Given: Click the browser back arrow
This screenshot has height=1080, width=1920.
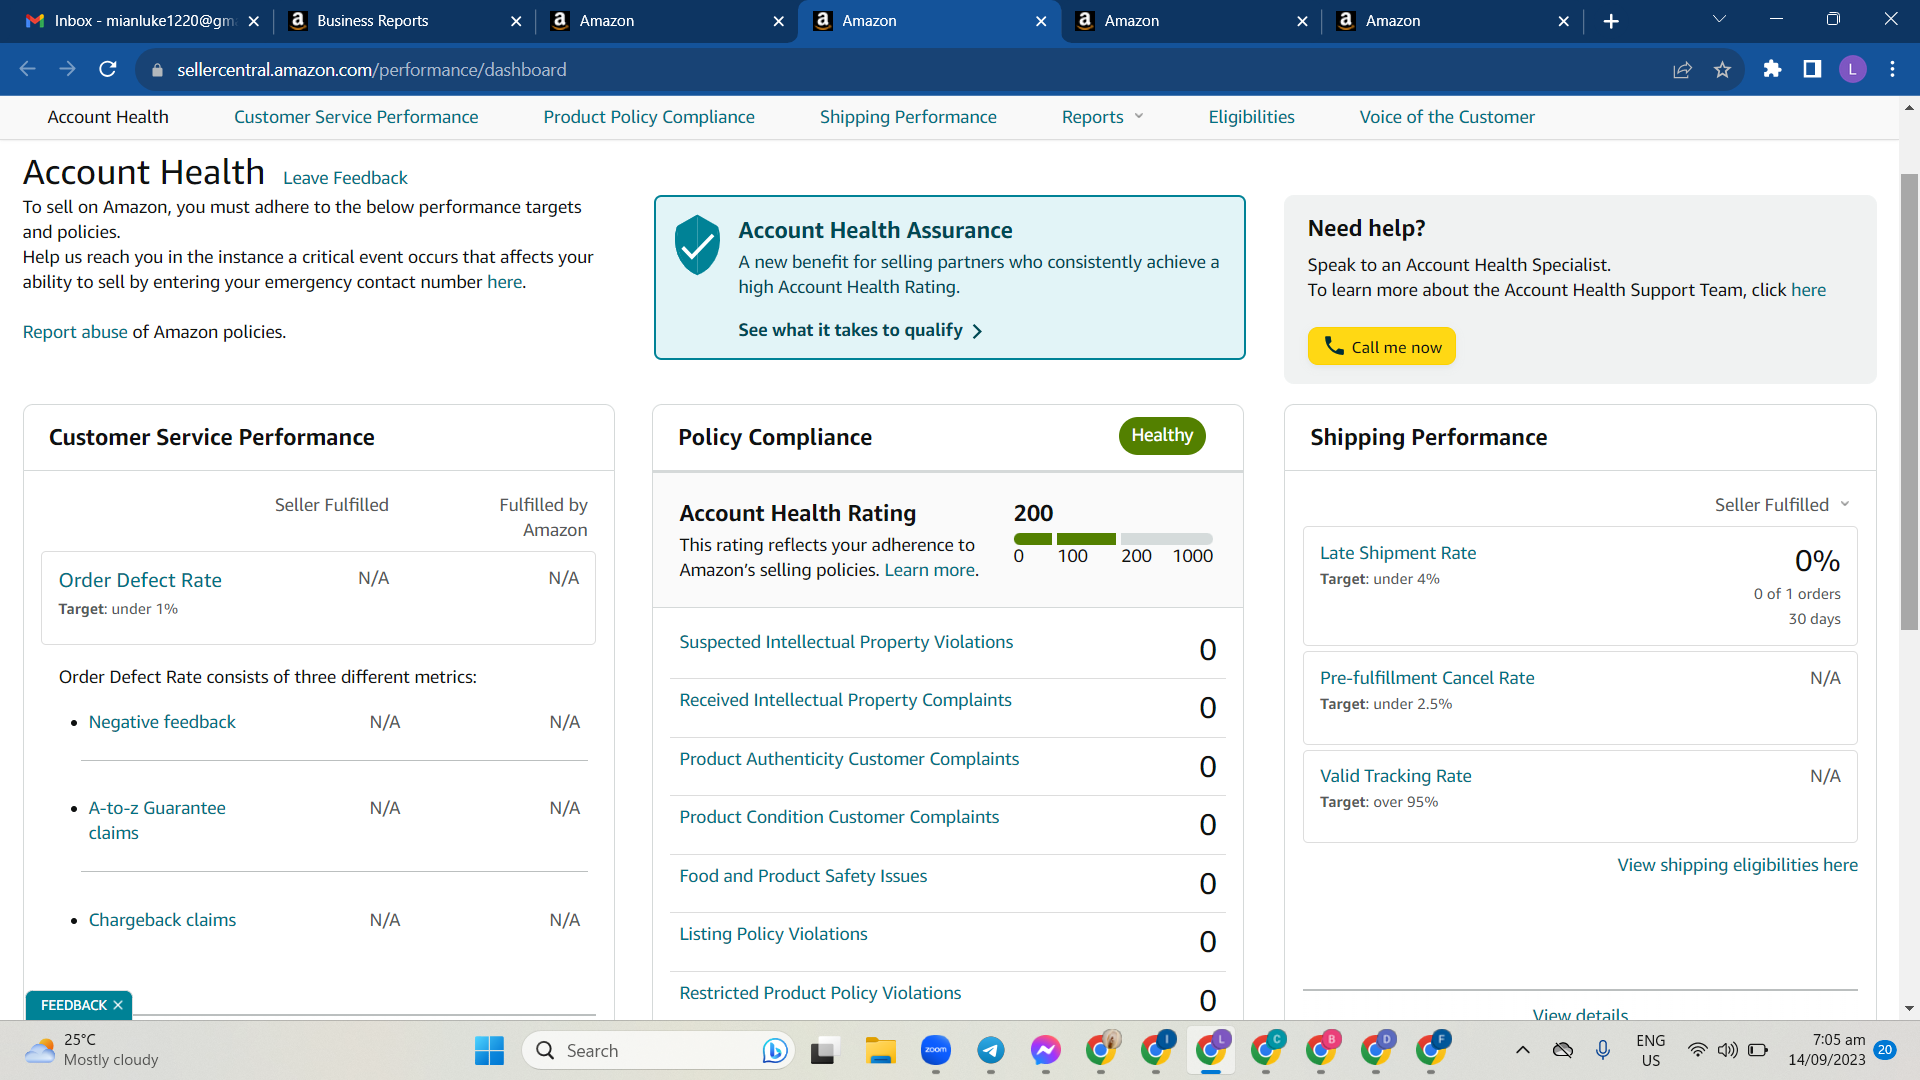Looking at the screenshot, I should tap(27, 69).
